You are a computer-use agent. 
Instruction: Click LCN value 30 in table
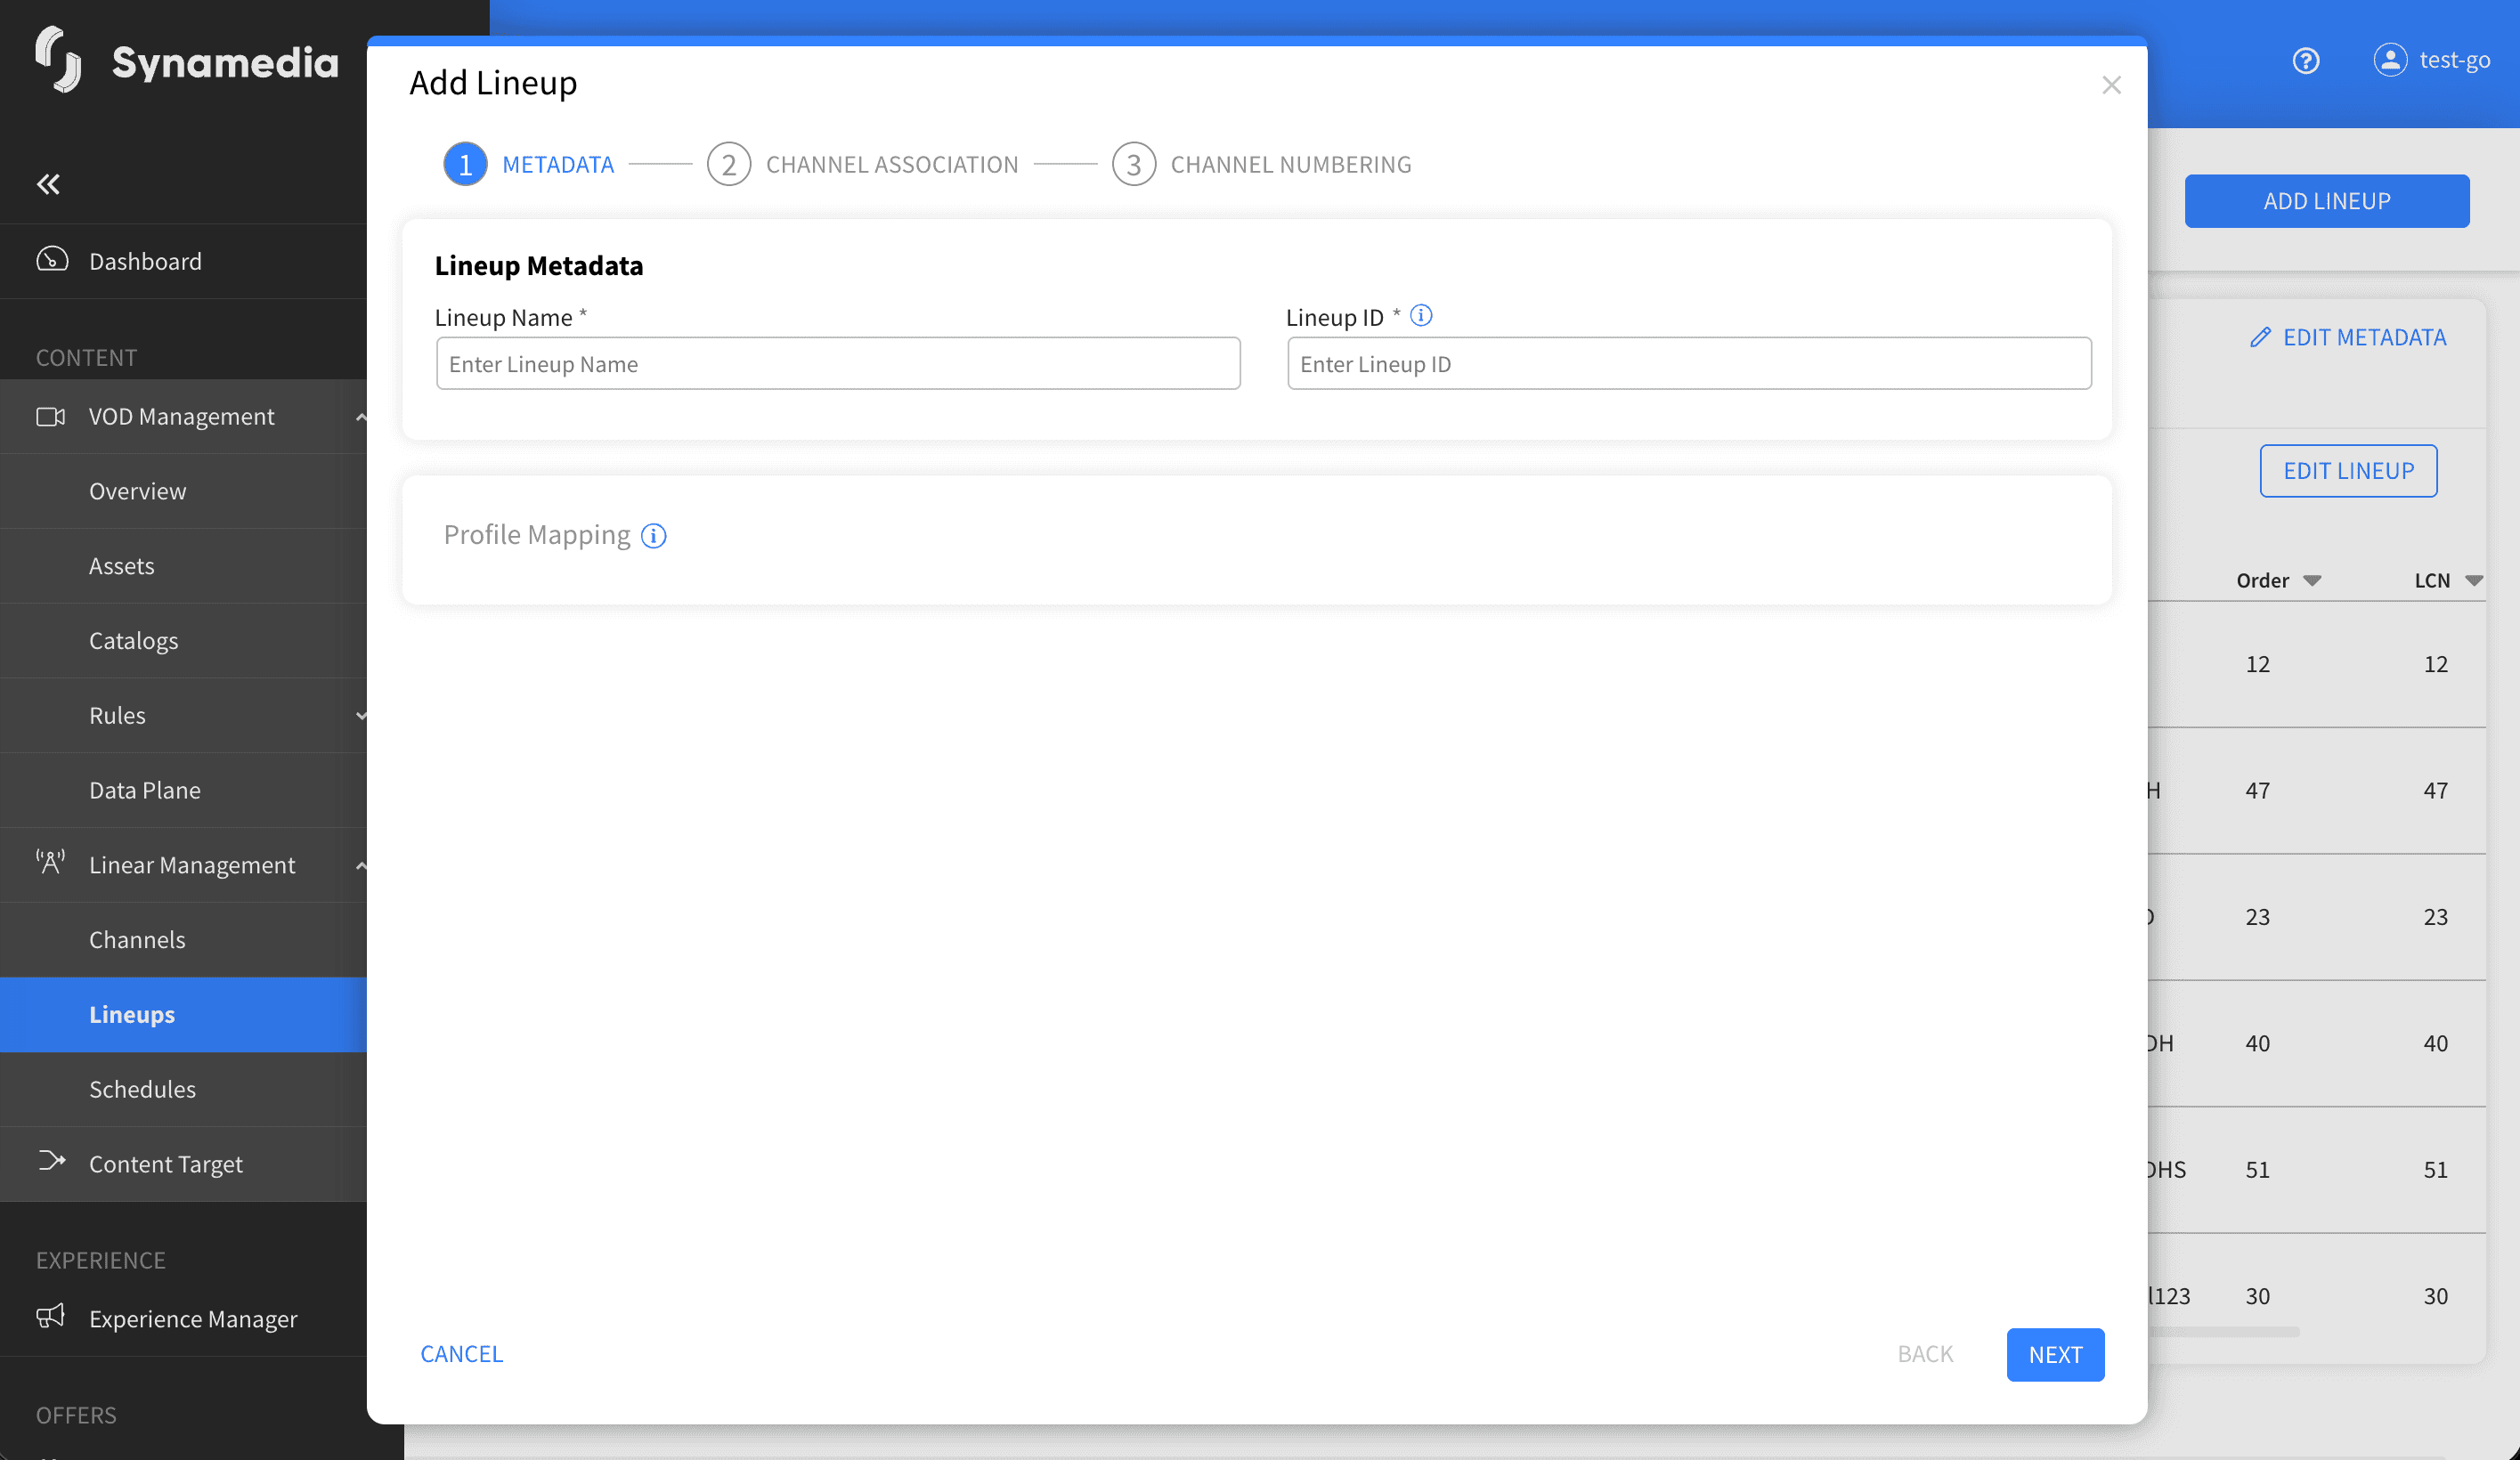pos(2435,1297)
